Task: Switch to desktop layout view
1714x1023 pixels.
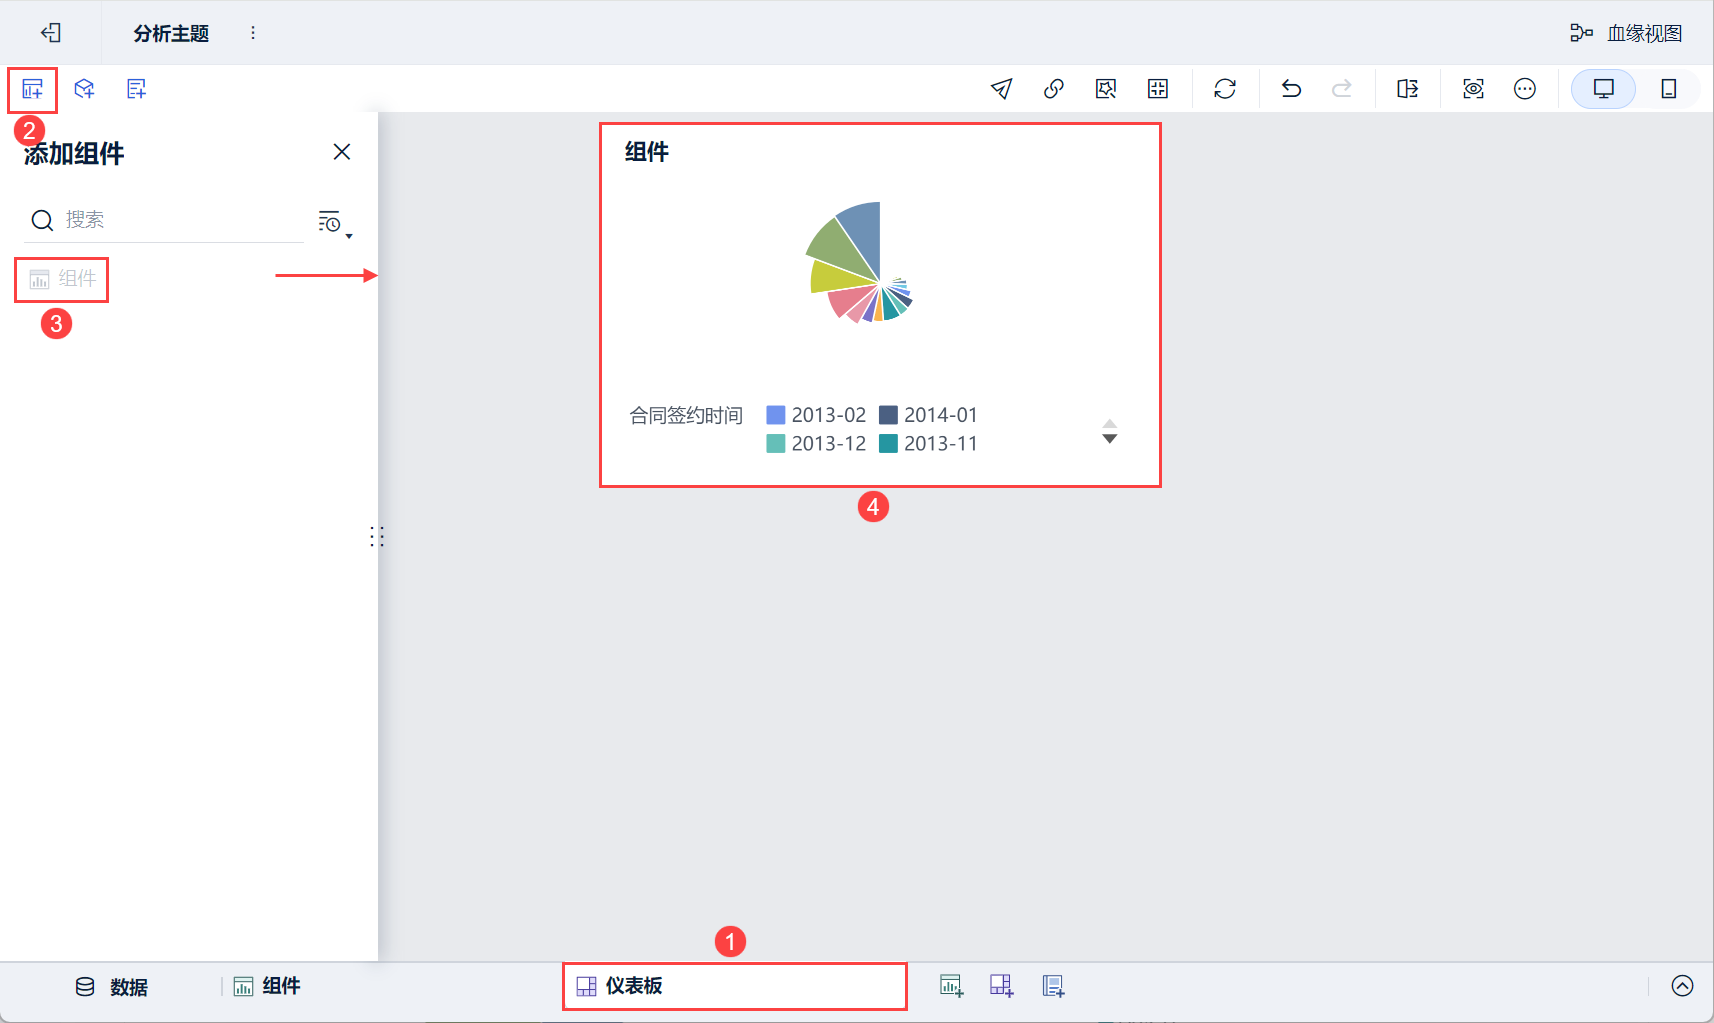Action: [1603, 89]
